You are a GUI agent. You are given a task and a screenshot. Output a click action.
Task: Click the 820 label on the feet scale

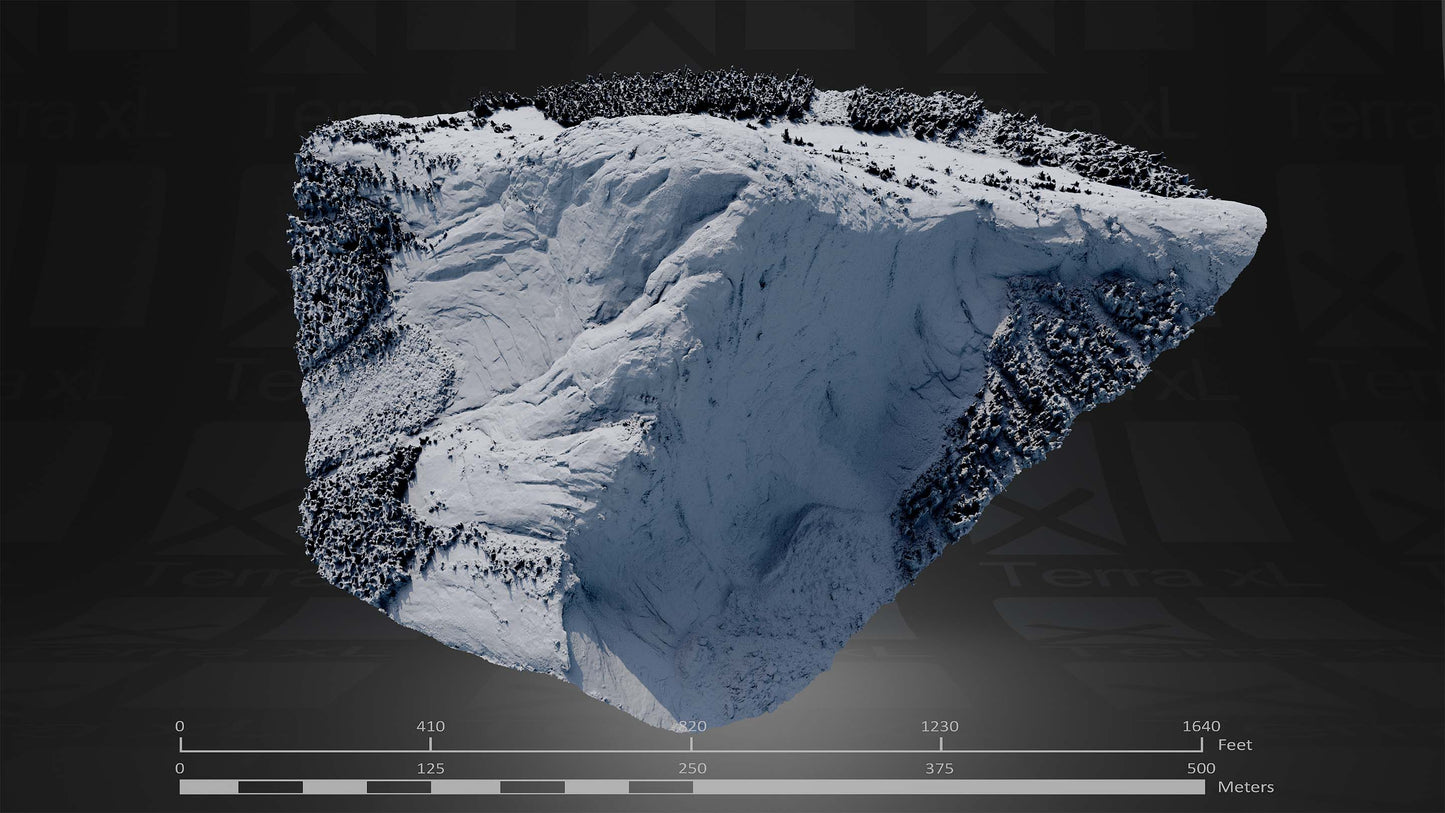[x=692, y=726]
